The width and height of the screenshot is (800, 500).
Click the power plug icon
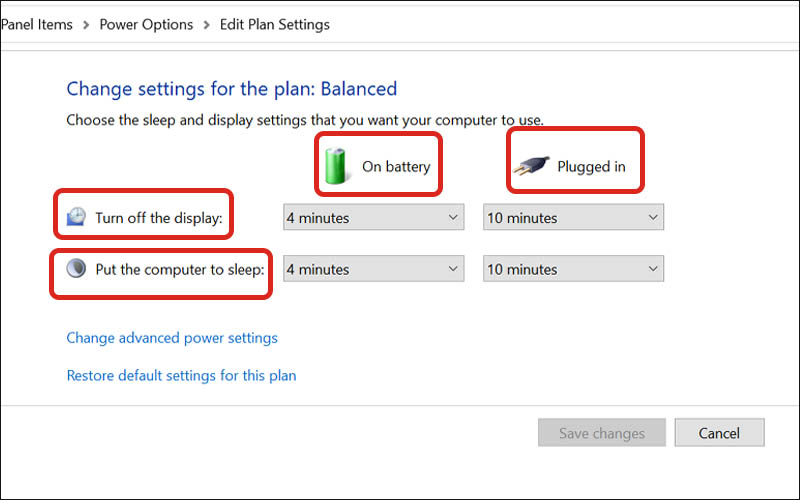530,167
